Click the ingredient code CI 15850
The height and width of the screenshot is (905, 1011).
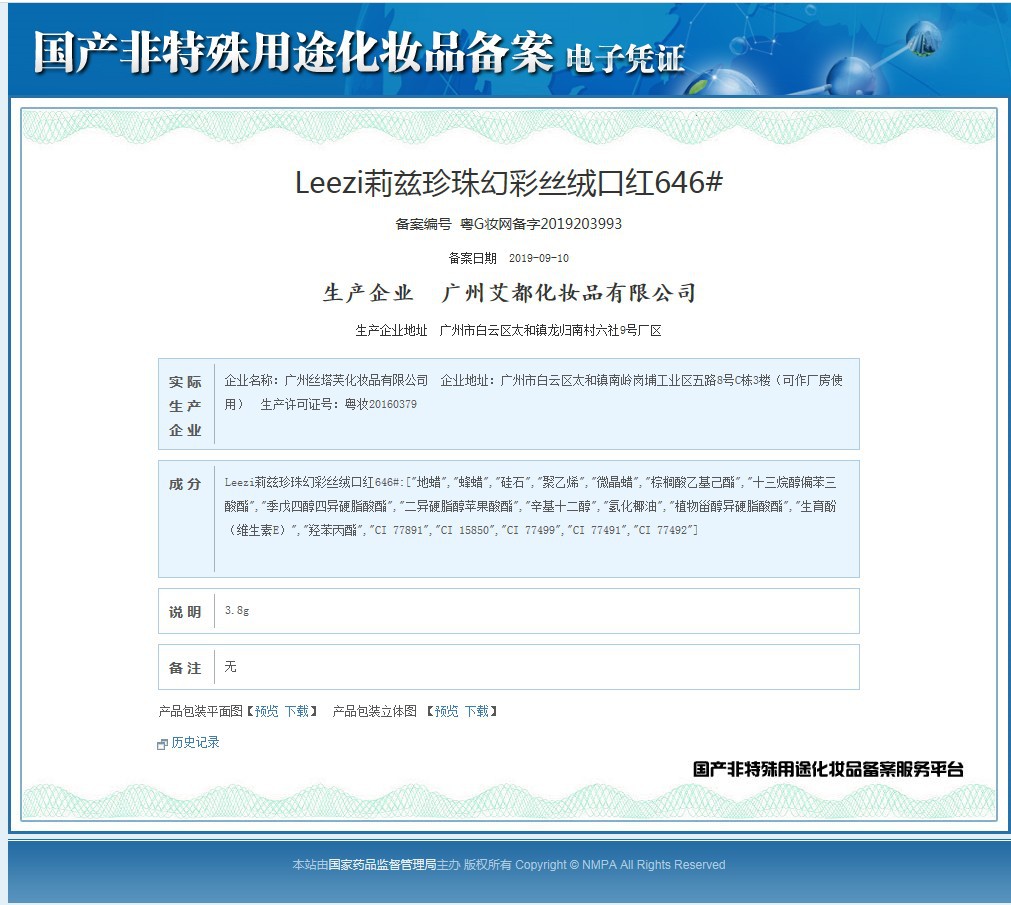click(464, 530)
